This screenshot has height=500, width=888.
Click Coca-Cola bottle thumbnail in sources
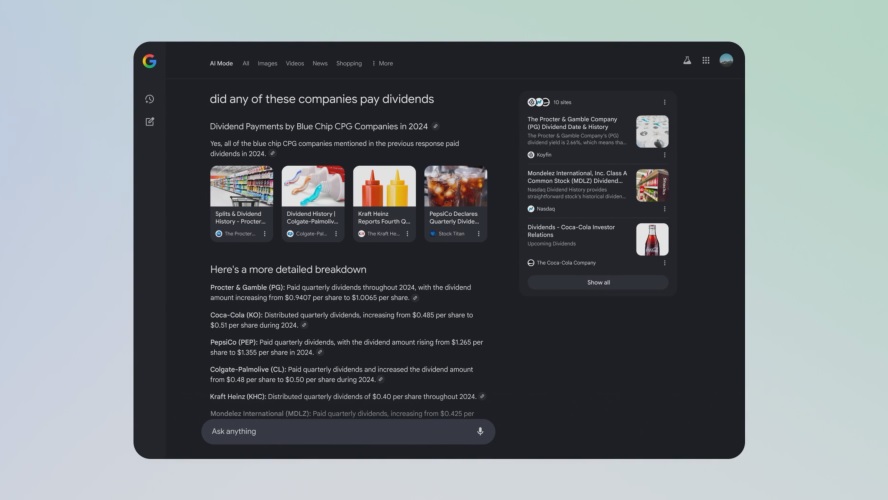tap(652, 240)
